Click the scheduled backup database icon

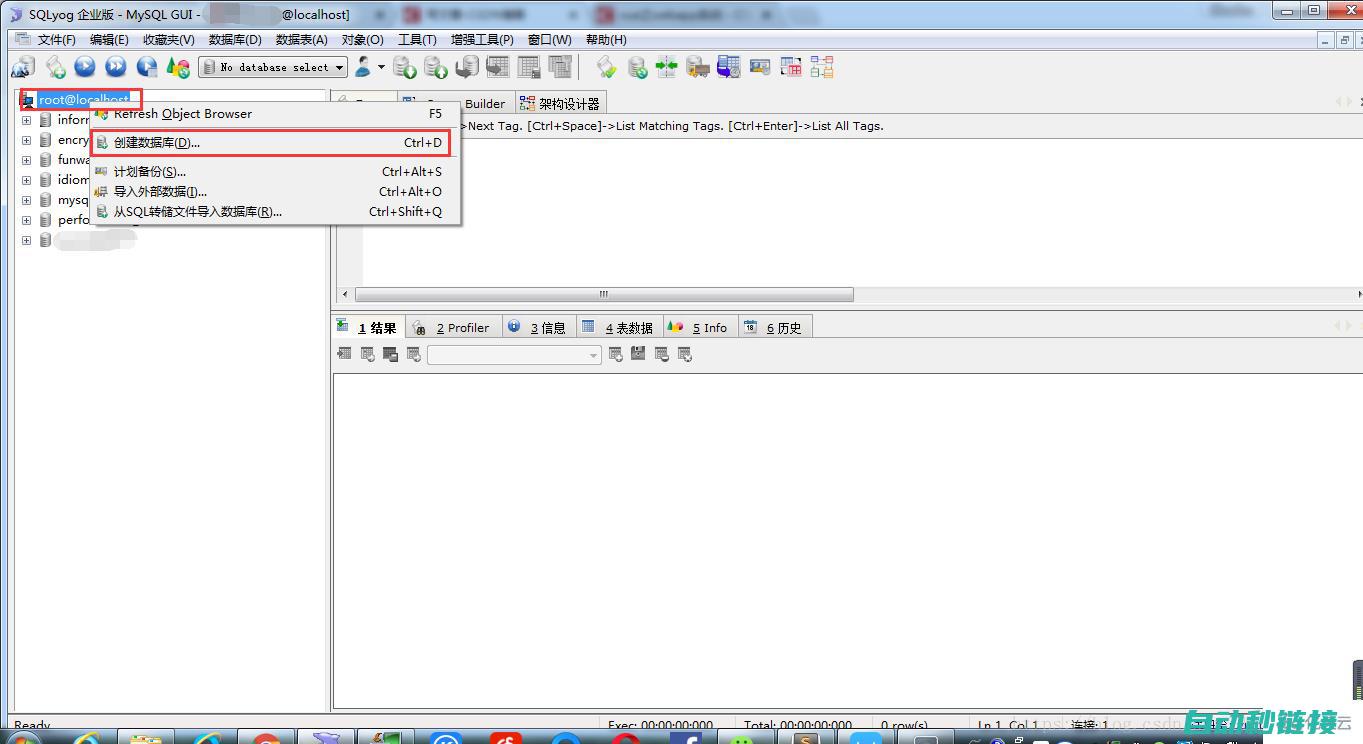click(729, 67)
